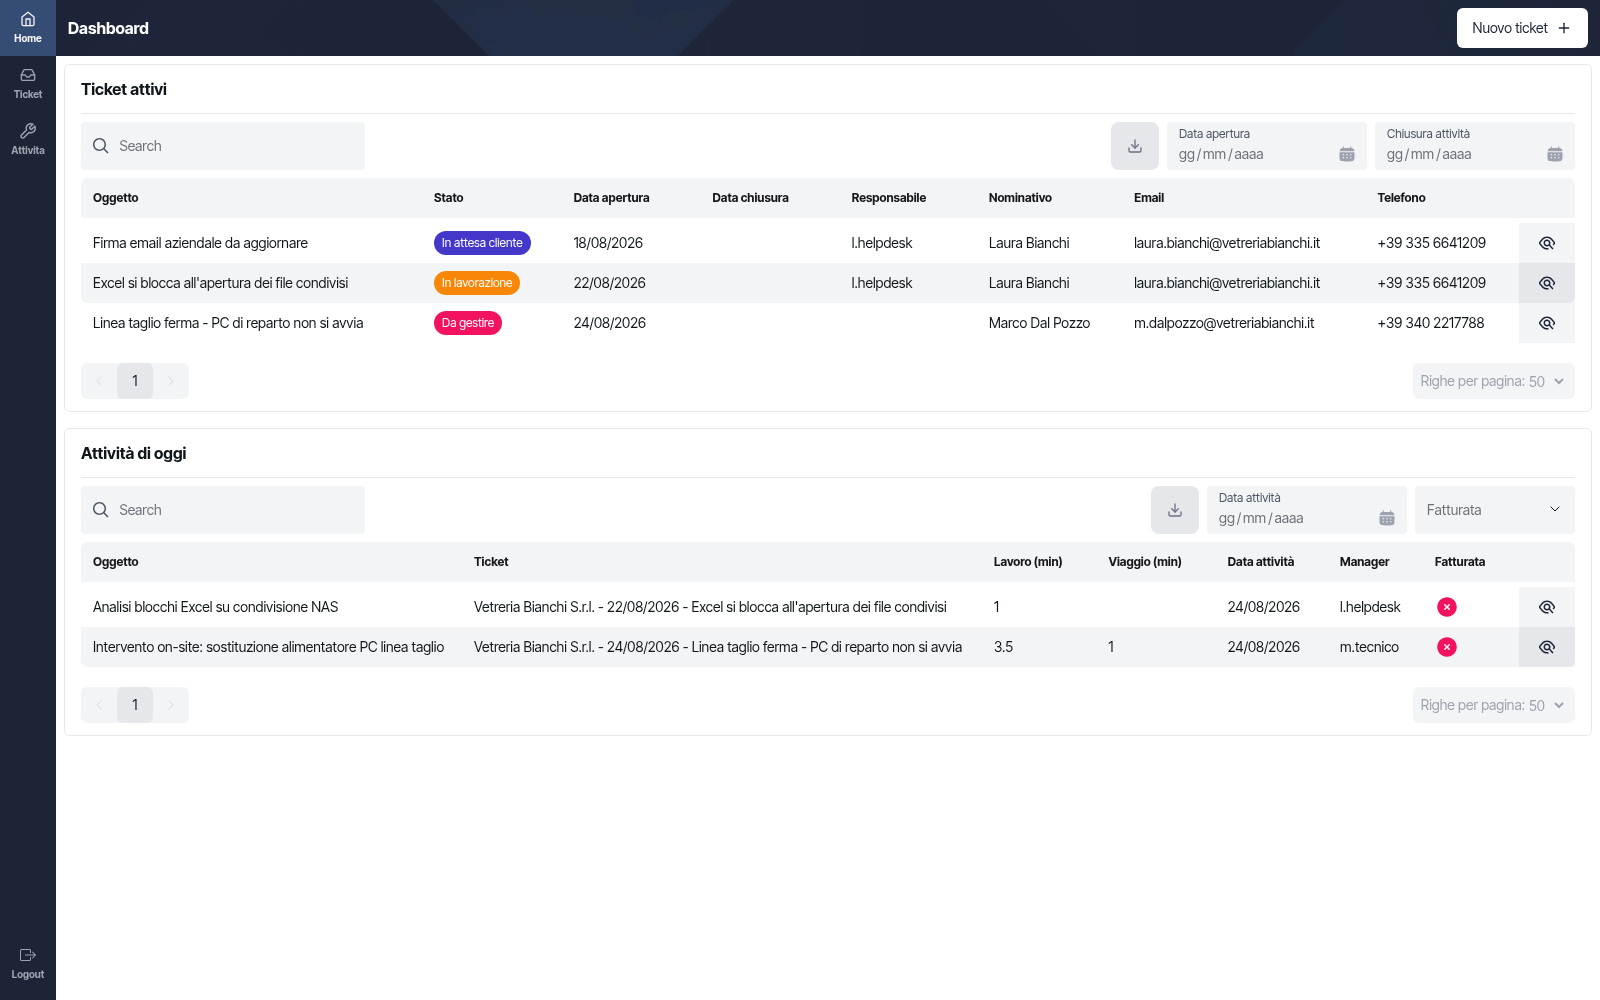Open the Ticket section in sidebar

(28, 84)
